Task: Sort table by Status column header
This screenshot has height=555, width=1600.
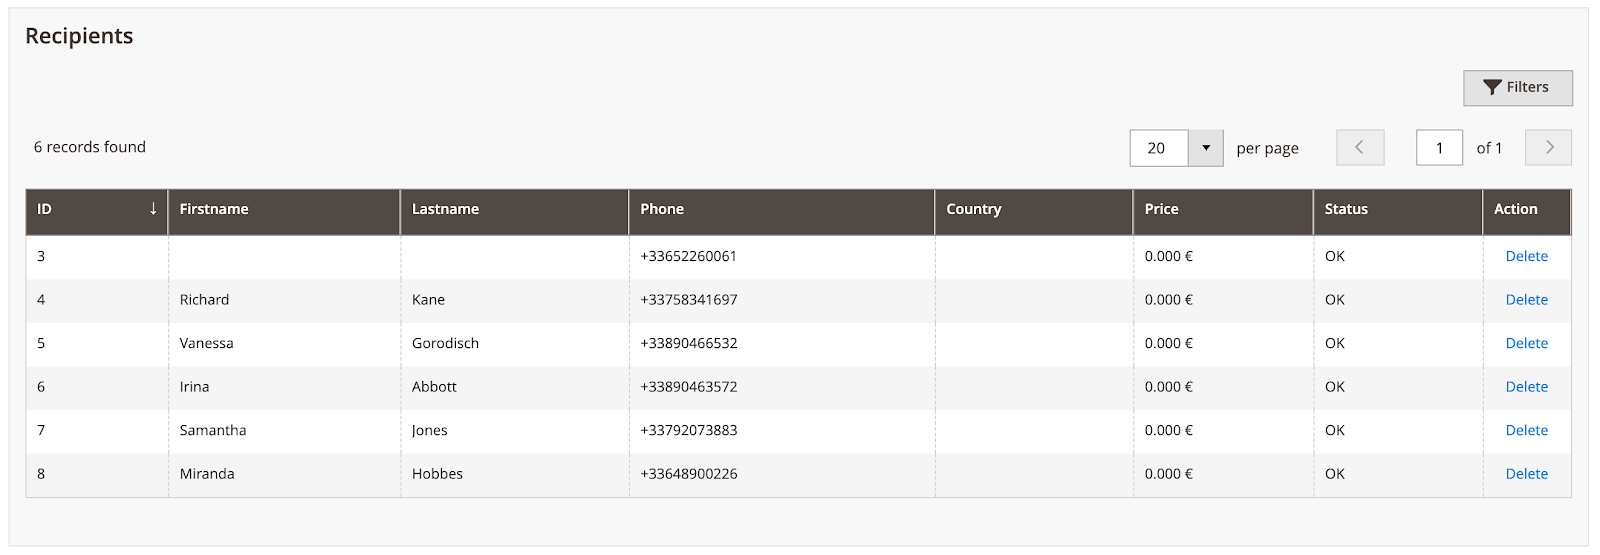Action: (x=1346, y=209)
